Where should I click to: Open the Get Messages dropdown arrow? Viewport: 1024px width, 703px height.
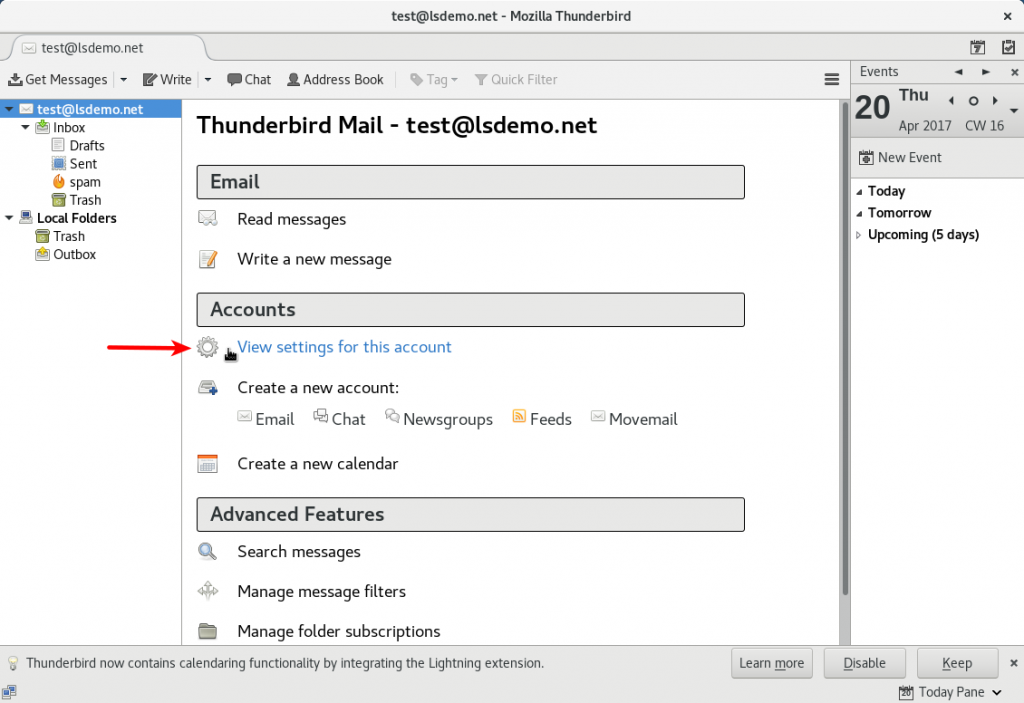click(123, 80)
